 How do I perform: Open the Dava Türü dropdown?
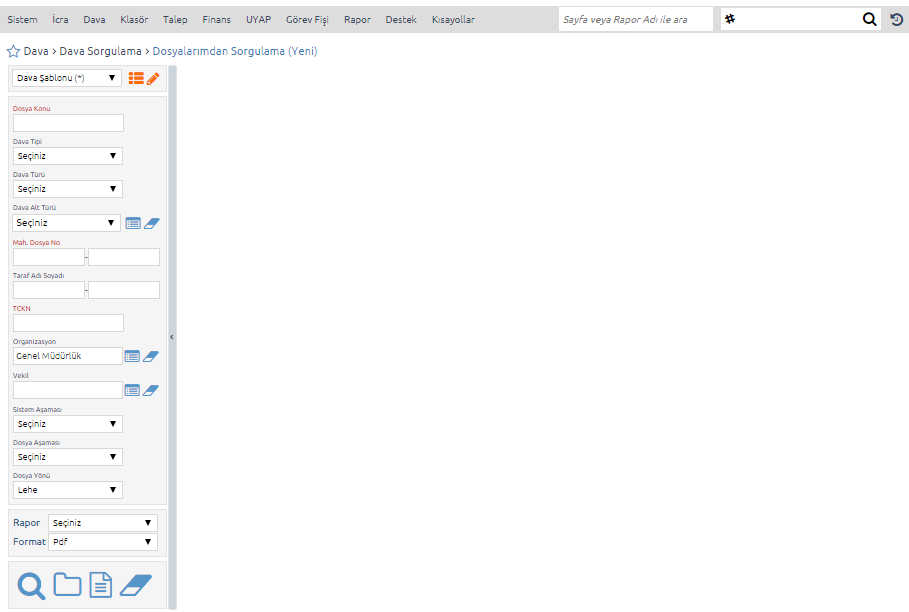[x=68, y=189]
